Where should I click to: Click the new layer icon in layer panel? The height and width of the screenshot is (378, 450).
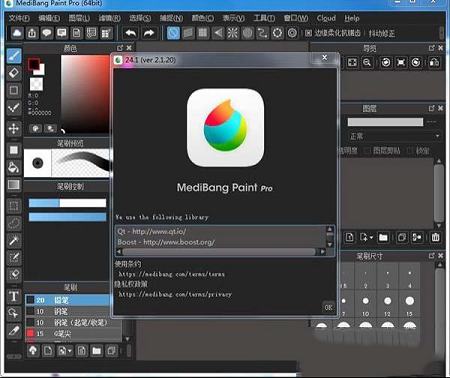350,237
